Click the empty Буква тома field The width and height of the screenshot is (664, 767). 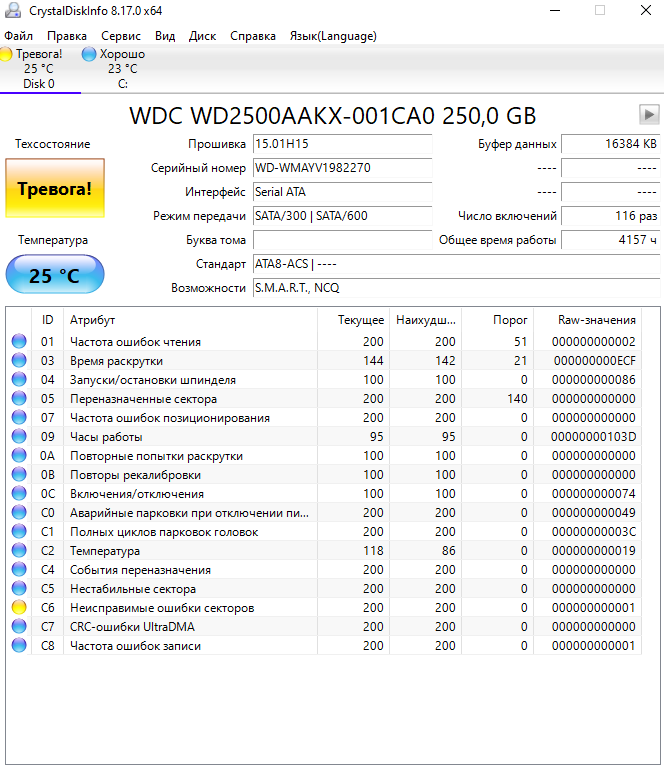pyautogui.click(x=343, y=240)
